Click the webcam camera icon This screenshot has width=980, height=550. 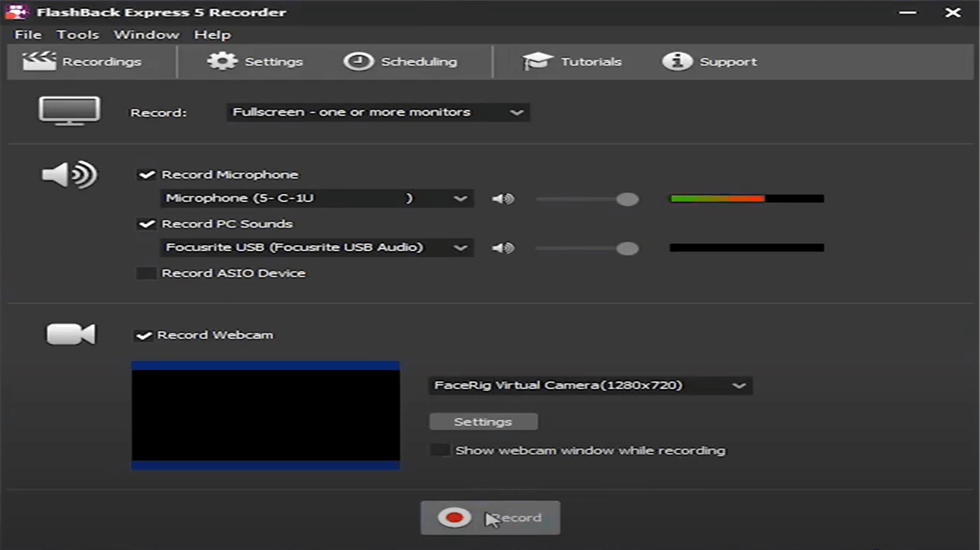tap(71, 334)
